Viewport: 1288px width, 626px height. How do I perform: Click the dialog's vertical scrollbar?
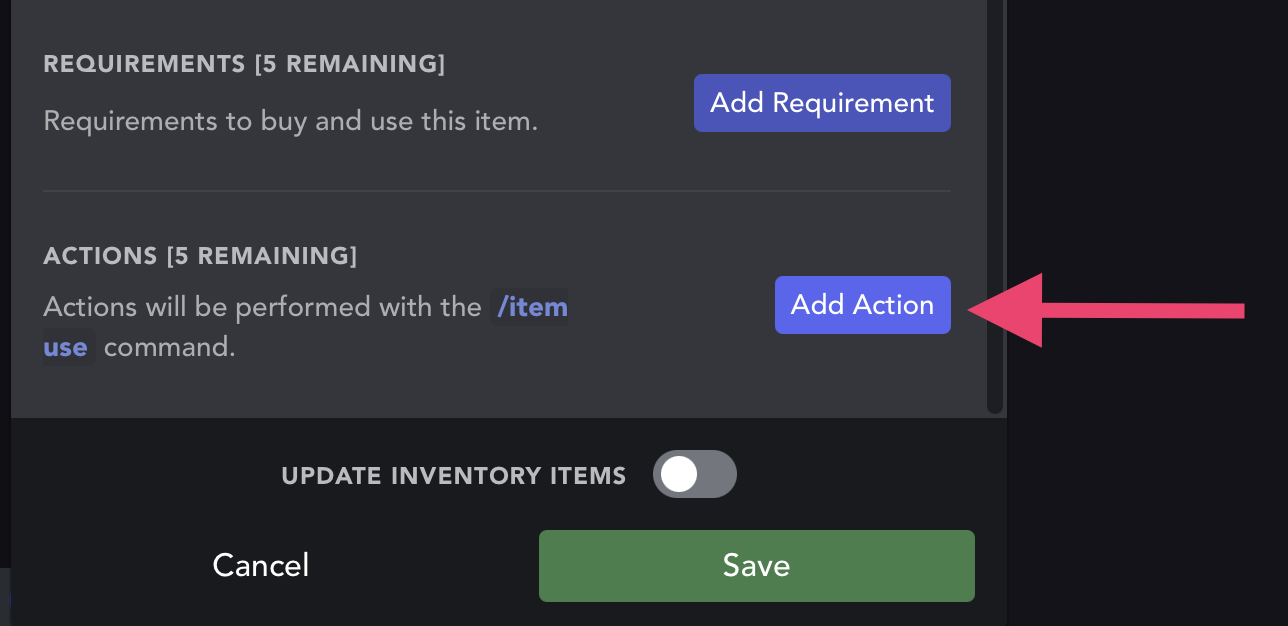pos(994,200)
